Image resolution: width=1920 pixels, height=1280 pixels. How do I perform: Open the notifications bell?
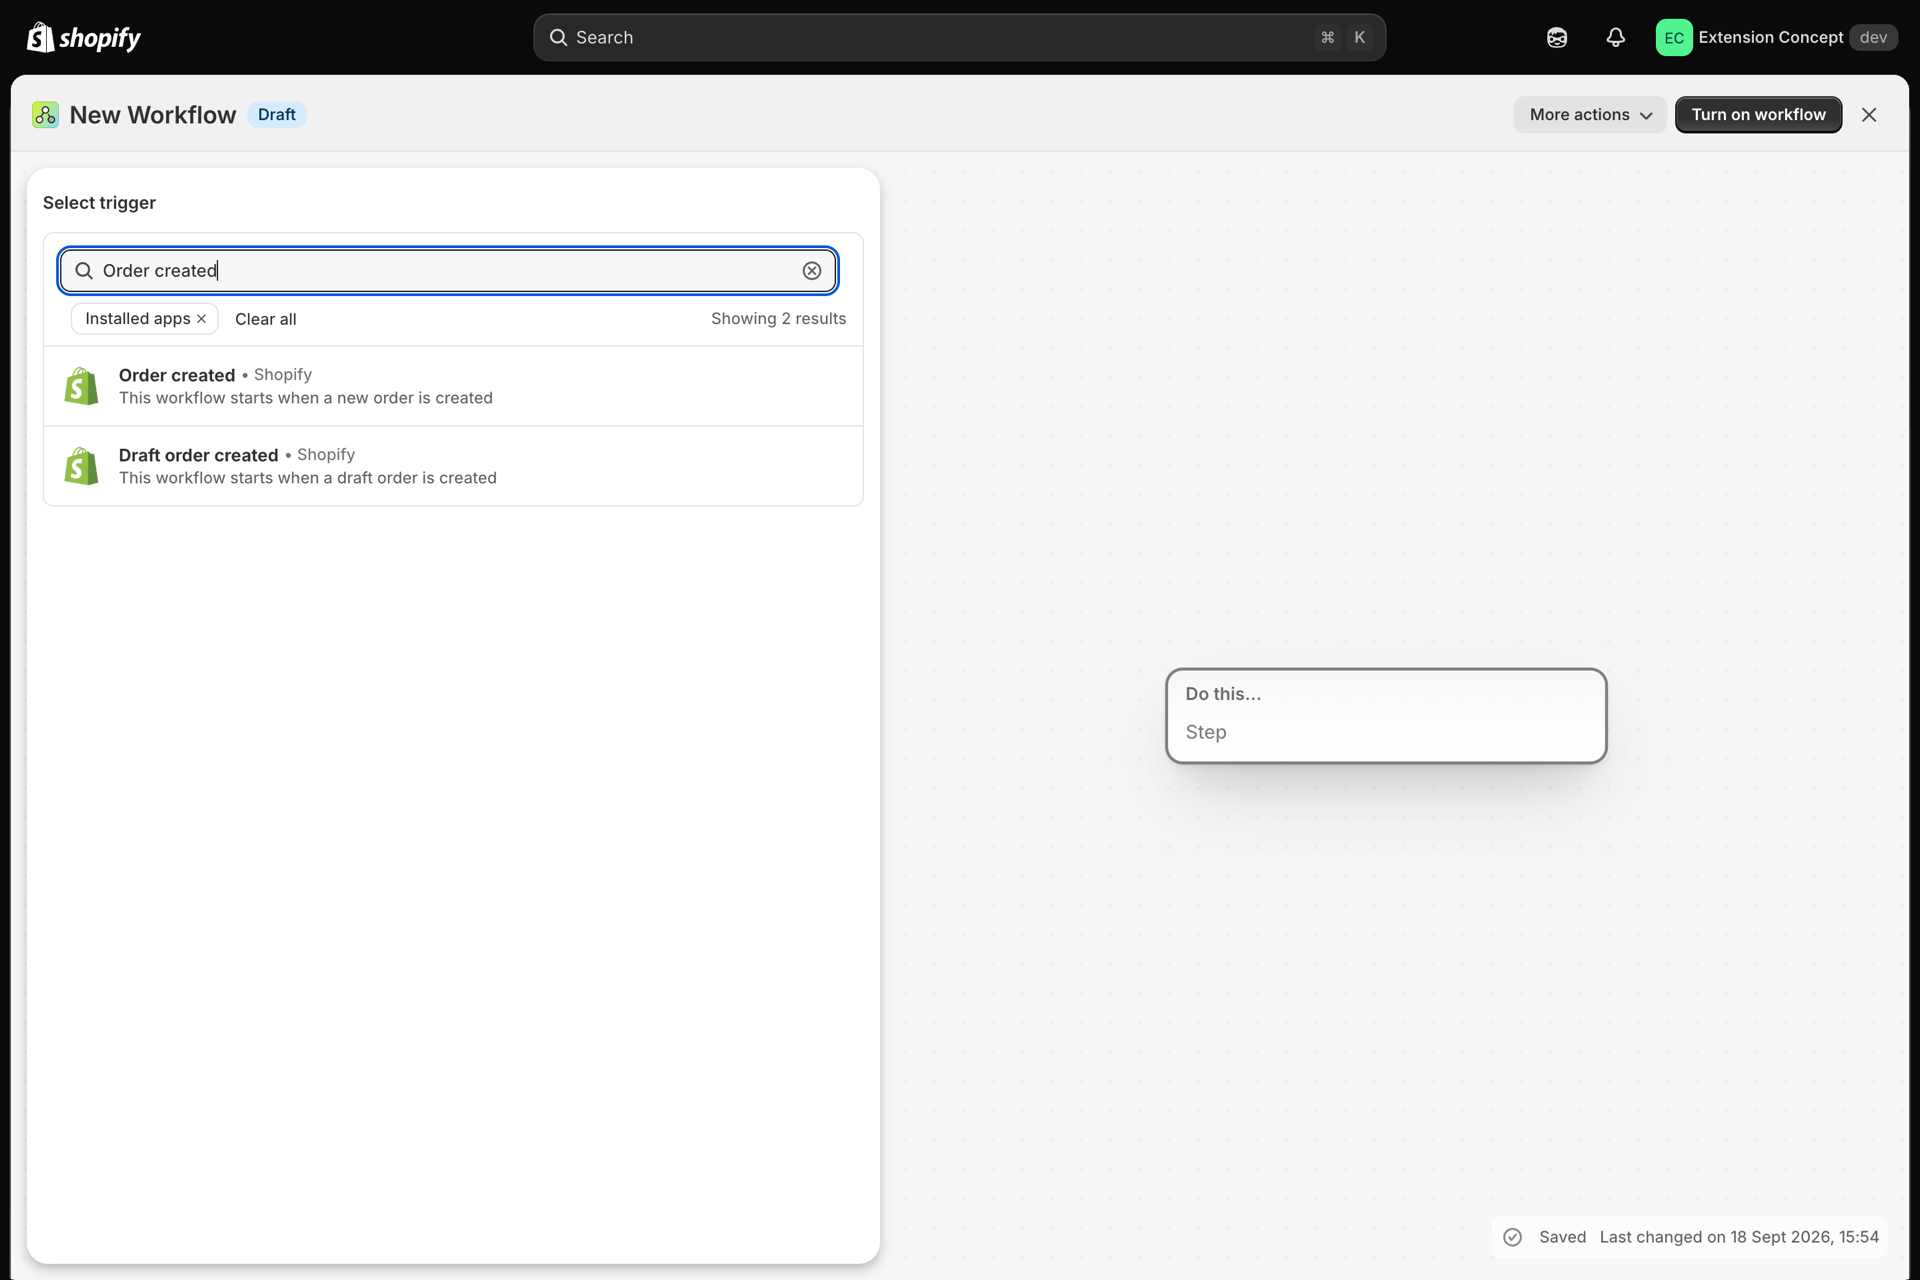point(1616,37)
